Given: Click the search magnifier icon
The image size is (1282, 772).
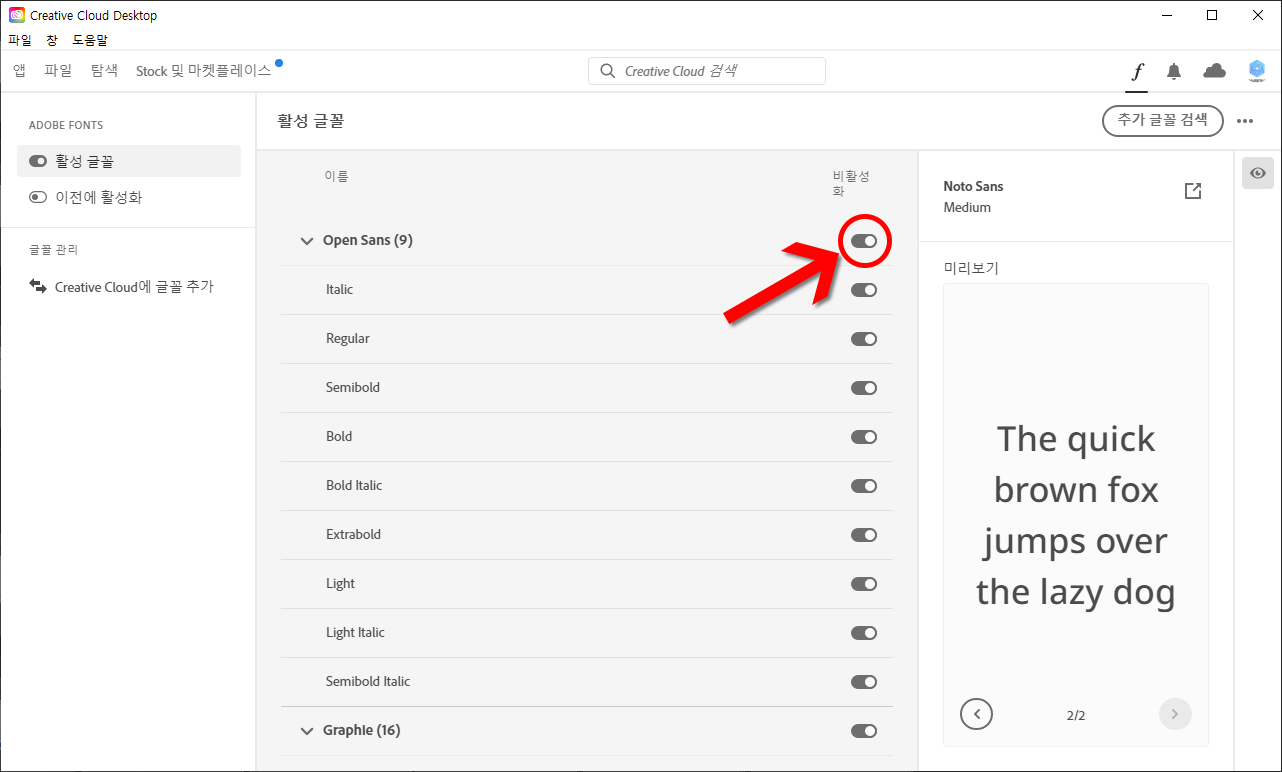Looking at the screenshot, I should (607, 71).
